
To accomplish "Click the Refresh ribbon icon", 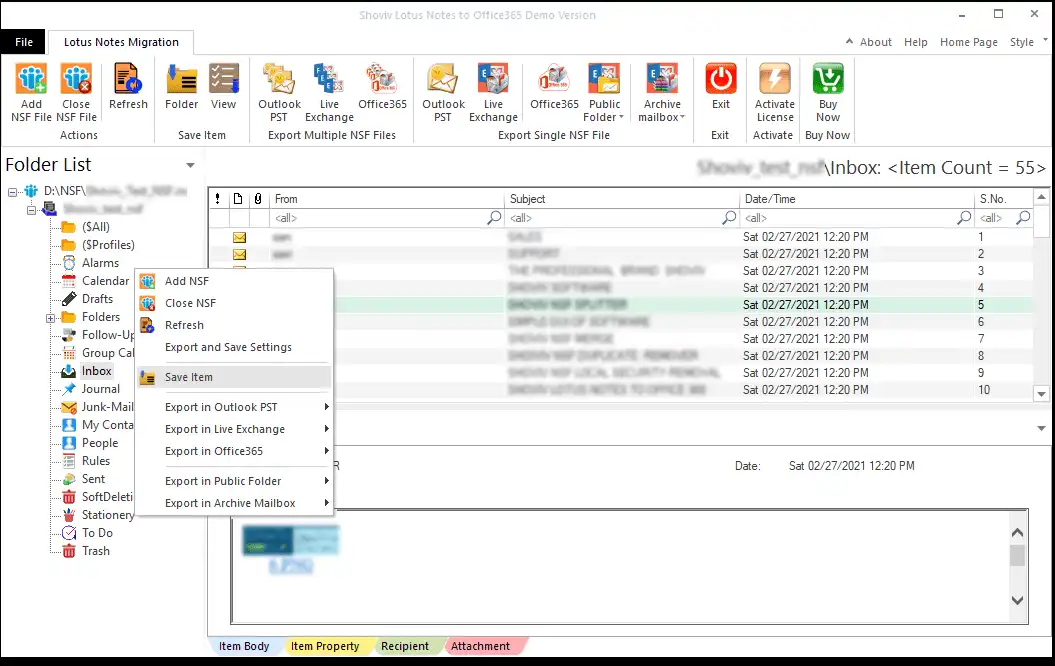I will [128, 86].
